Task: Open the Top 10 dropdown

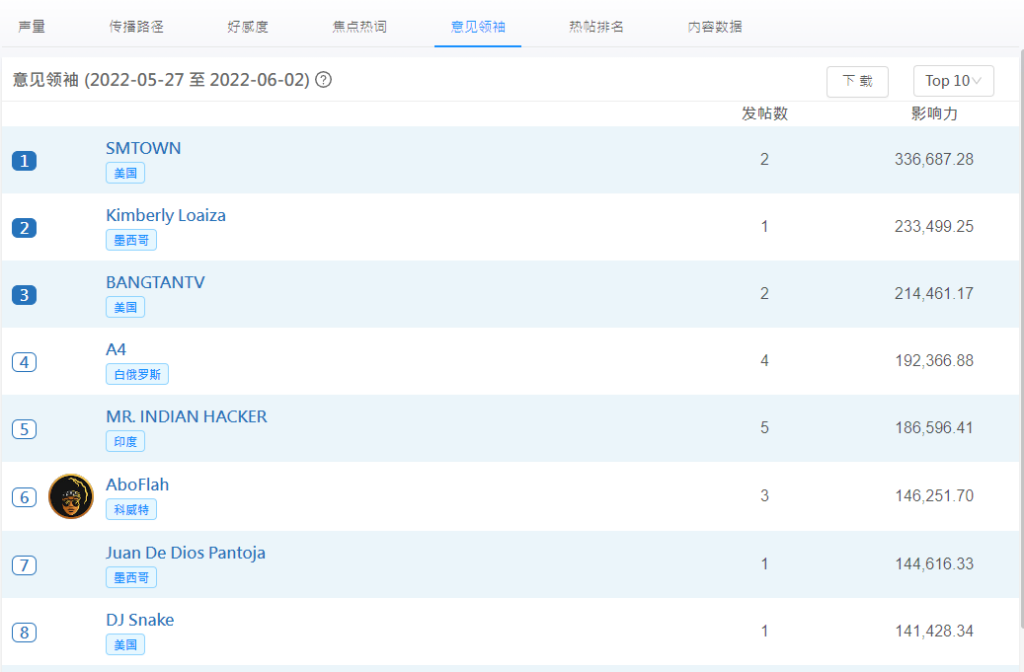Action: tap(953, 81)
